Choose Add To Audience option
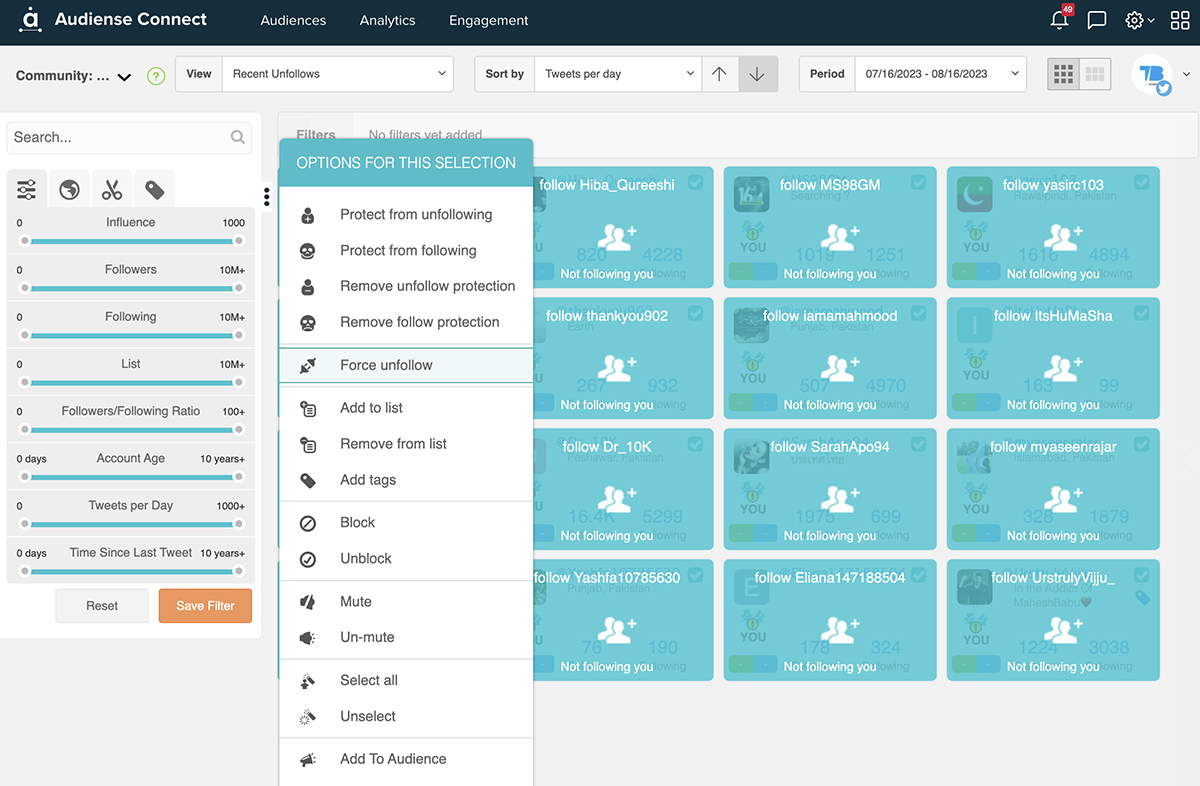This screenshot has height=786, width=1200. tap(406, 759)
